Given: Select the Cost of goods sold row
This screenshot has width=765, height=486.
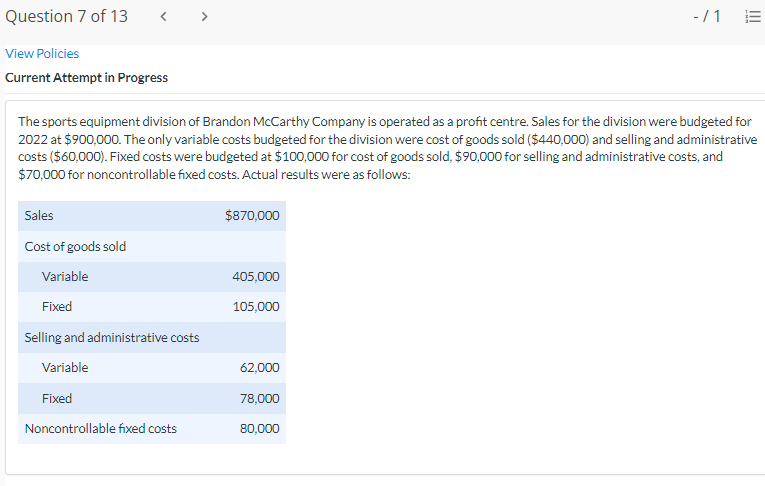Looking at the screenshot, I should pos(75,246).
